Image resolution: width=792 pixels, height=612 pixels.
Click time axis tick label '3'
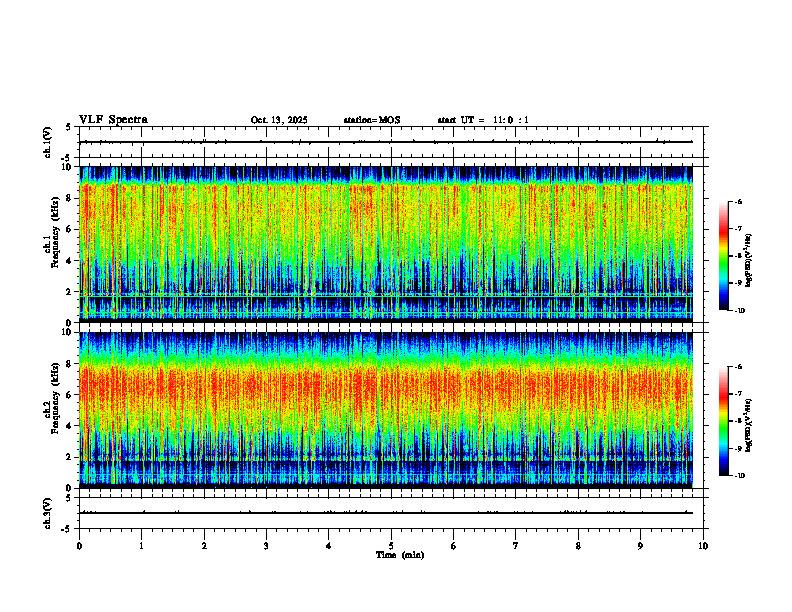click(x=266, y=546)
